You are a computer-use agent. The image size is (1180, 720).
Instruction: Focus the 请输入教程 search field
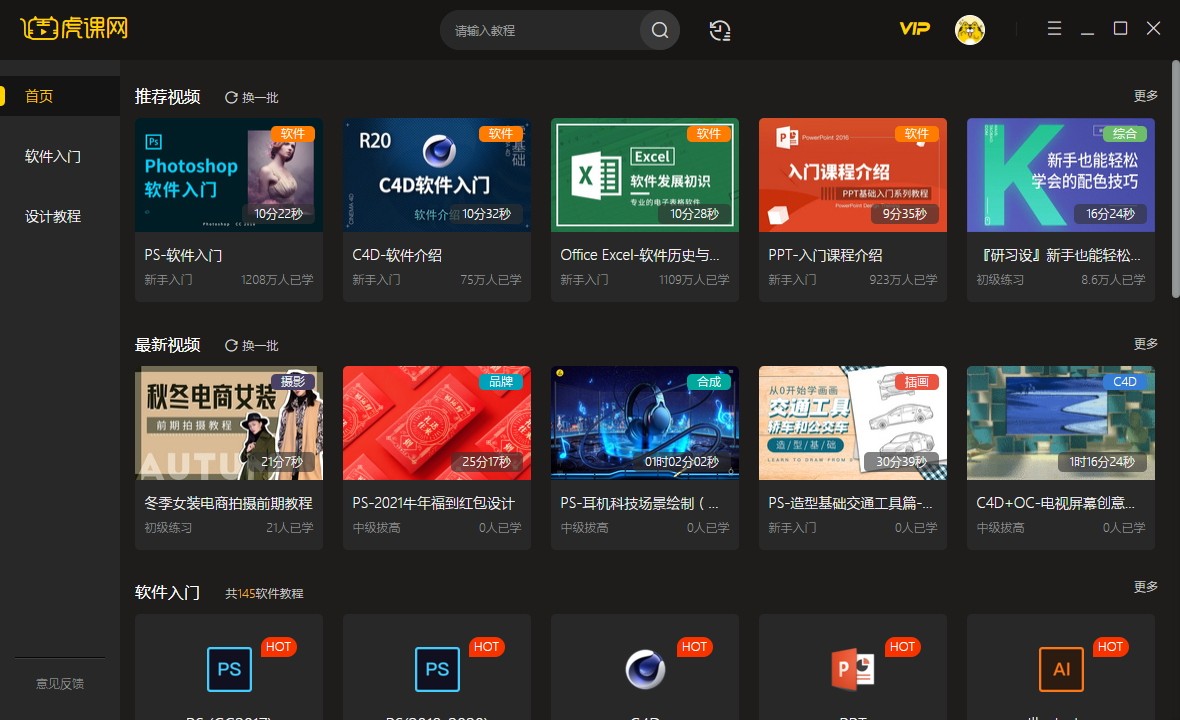(540, 30)
